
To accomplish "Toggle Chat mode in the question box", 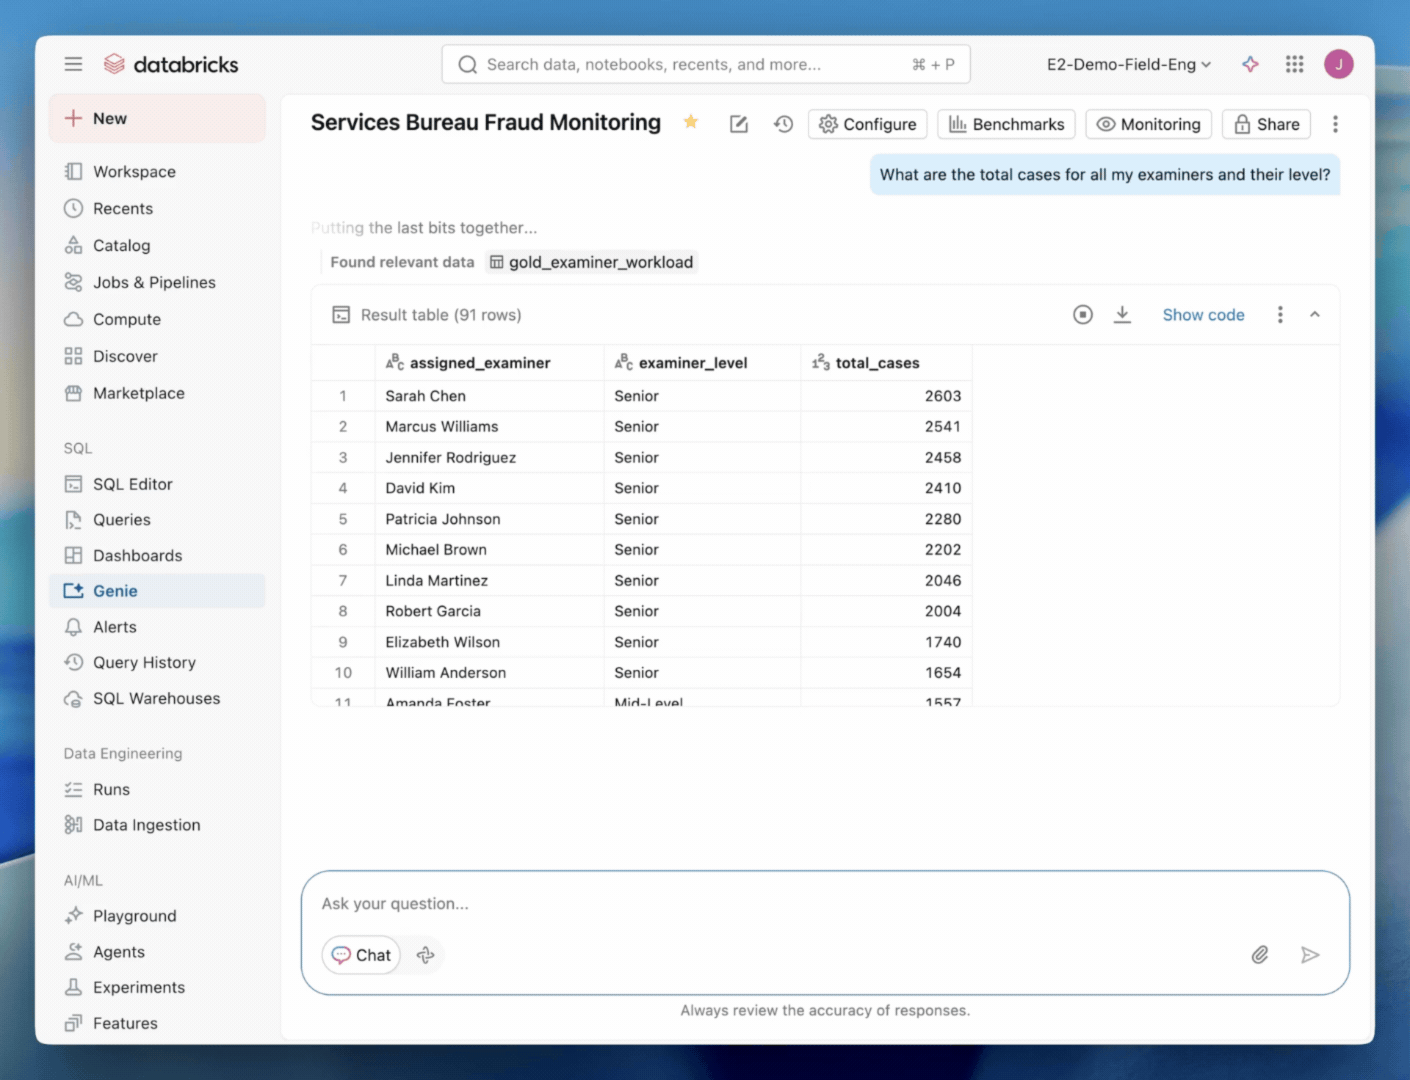I will [x=360, y=955].
